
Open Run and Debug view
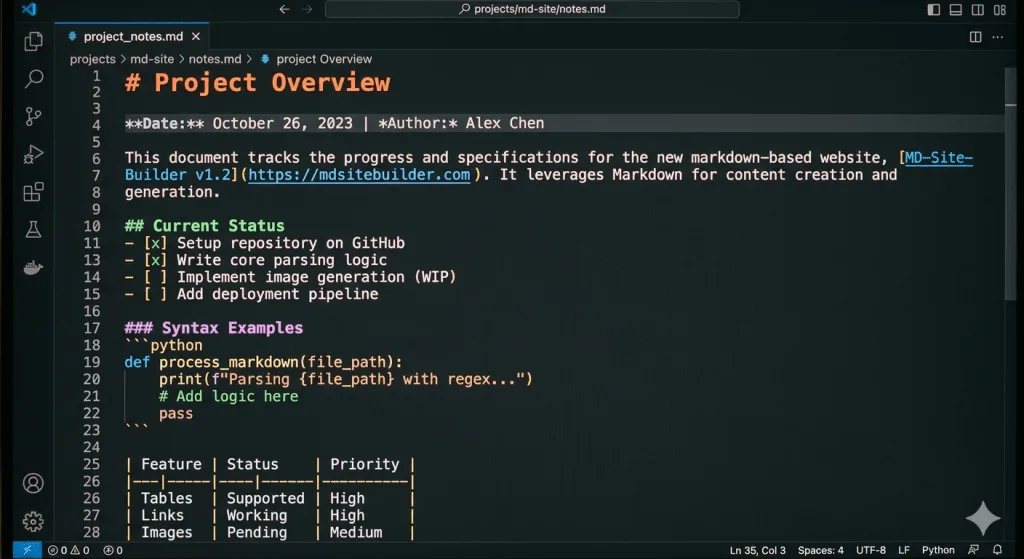coord(33,154)
